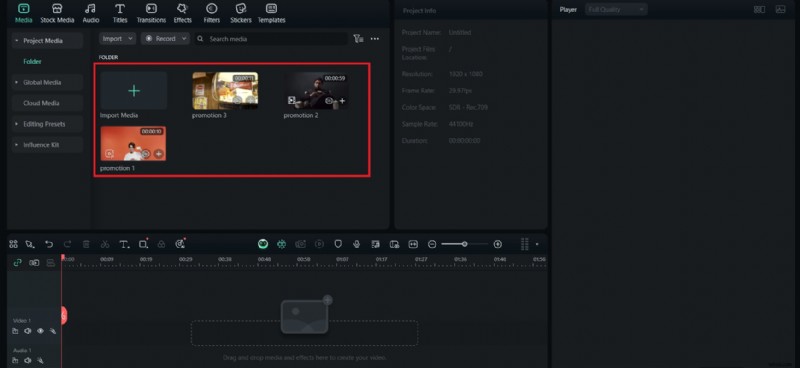Zoom in timeline with plus button
The height and width of the screenshot is (368, 800).
click(x=497, y=244)
